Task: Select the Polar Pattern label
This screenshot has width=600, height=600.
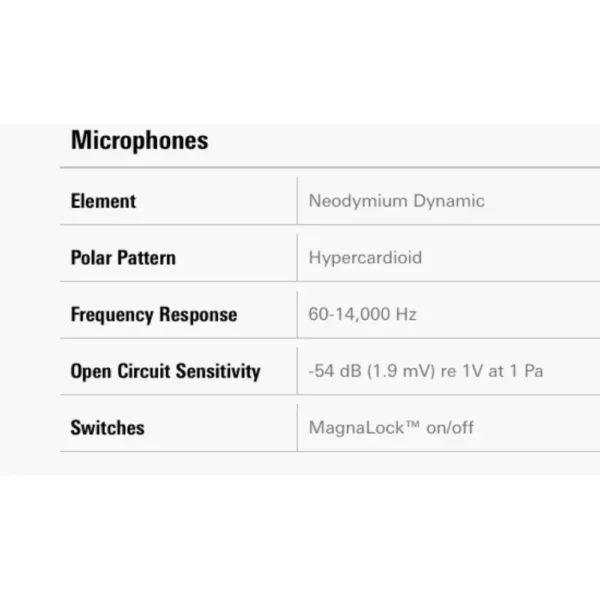Action: pyautogui.click(x=123, y=258)
